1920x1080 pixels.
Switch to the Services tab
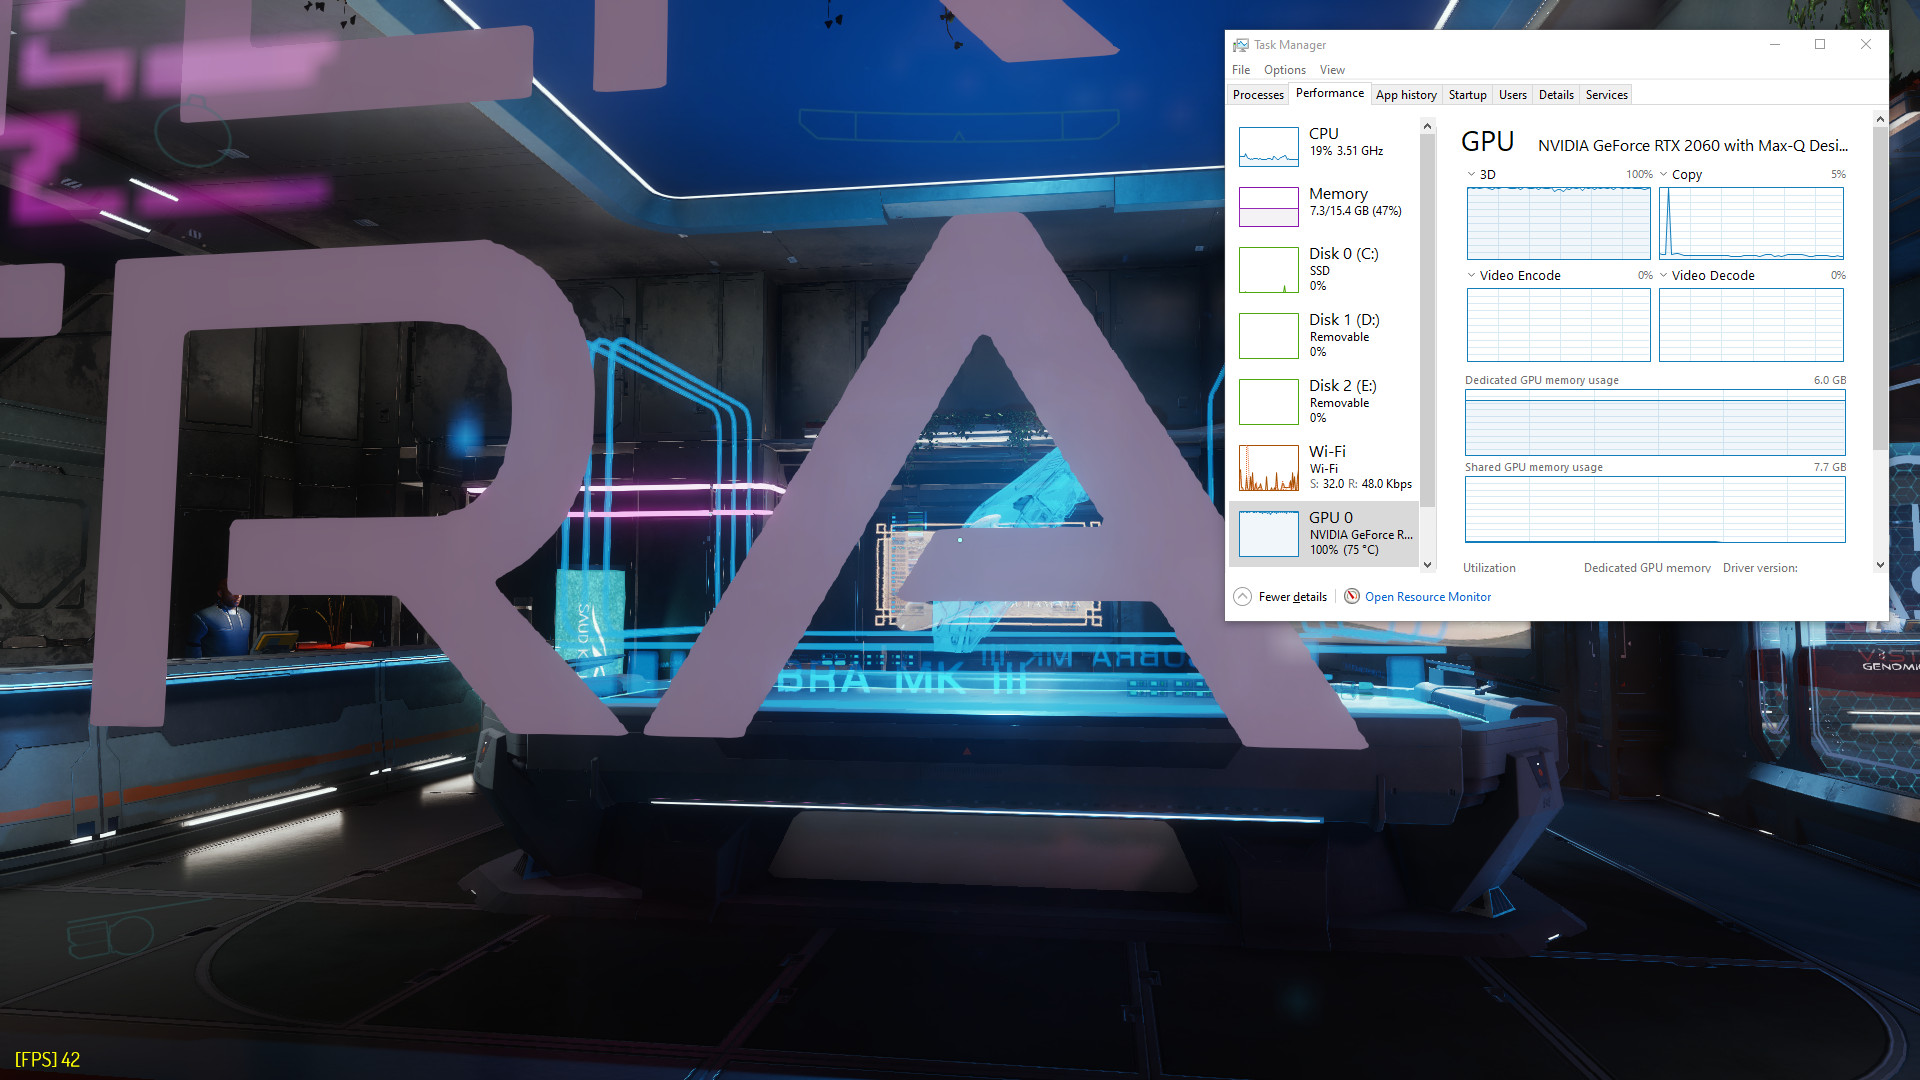point(1606,95)
